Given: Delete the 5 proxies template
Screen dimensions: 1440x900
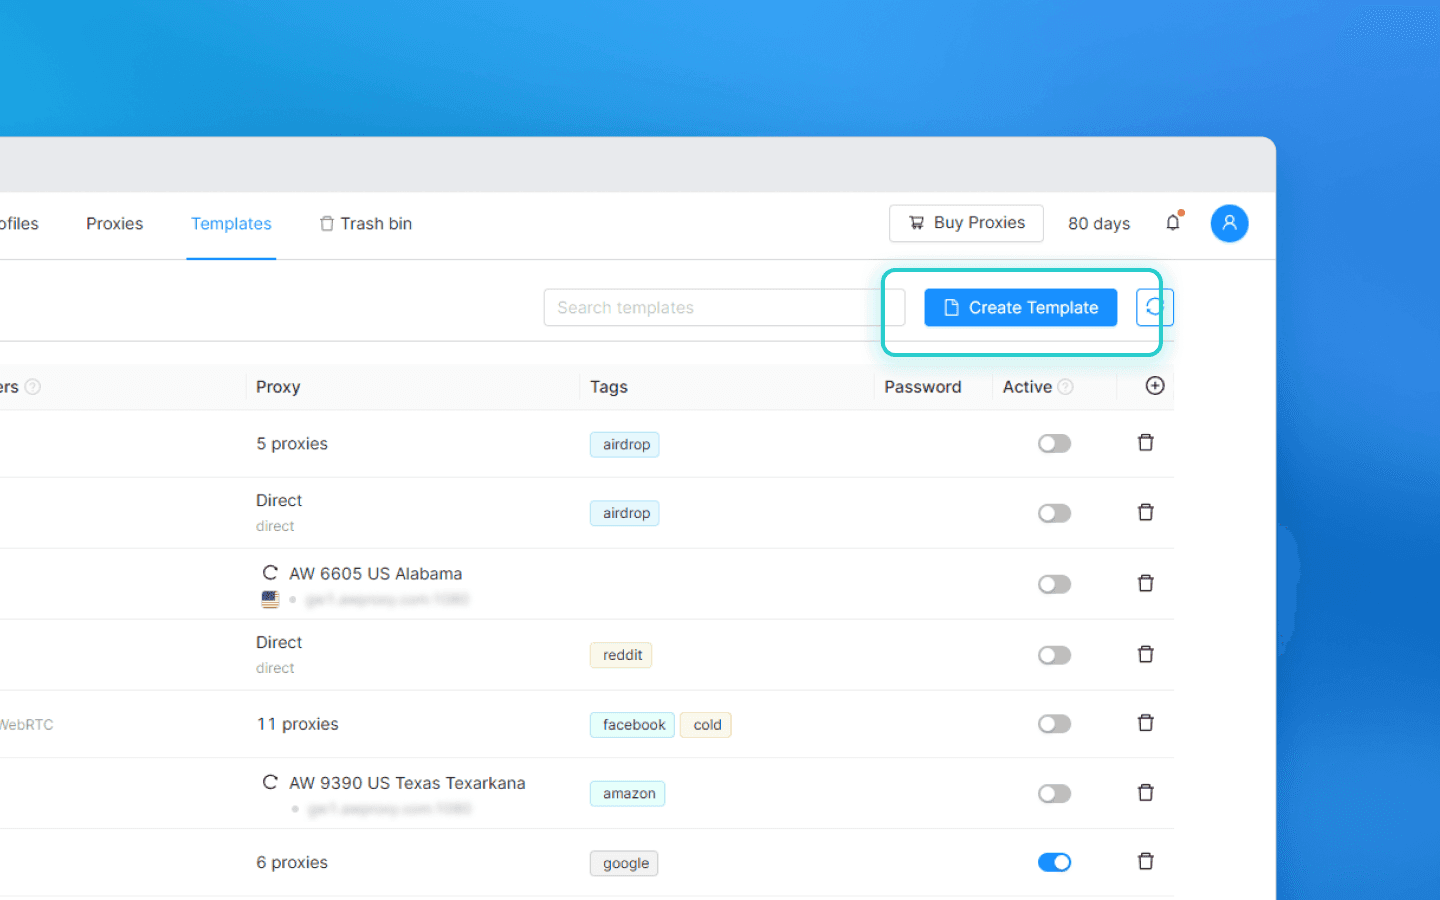Looking at the screenshot, I should 1146,443.
